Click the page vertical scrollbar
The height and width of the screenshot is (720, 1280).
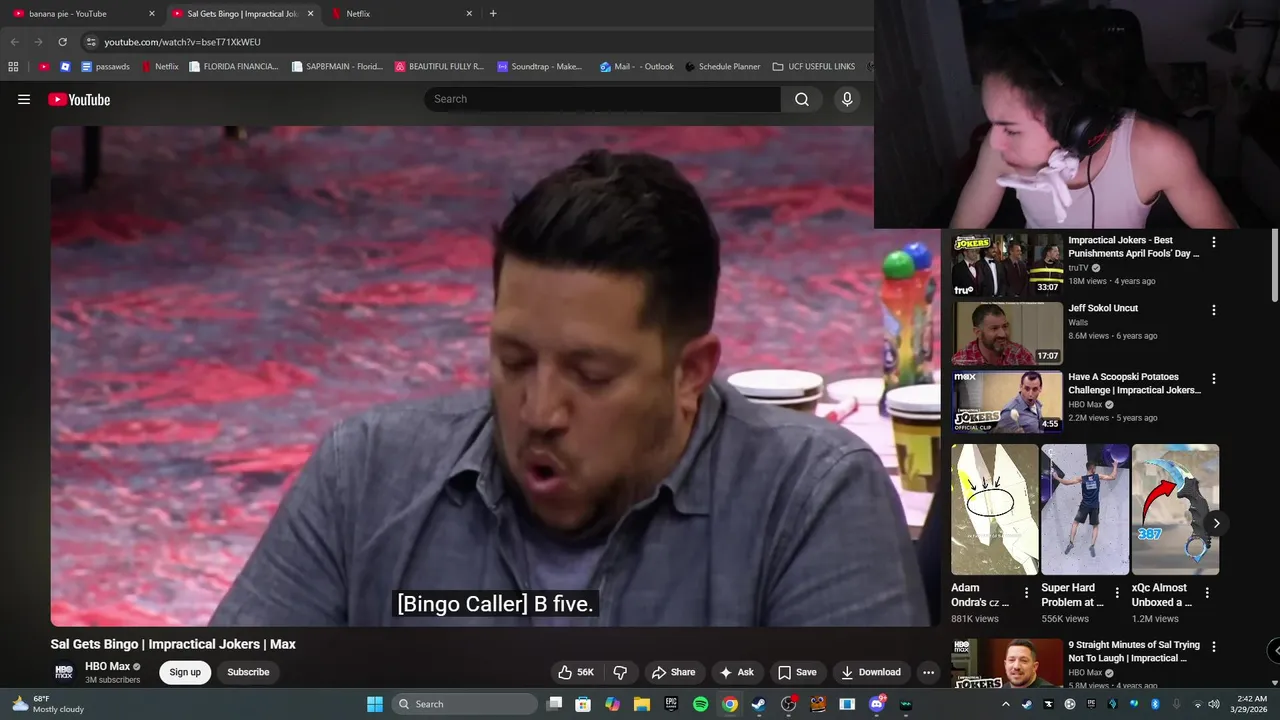[1275, 266]
